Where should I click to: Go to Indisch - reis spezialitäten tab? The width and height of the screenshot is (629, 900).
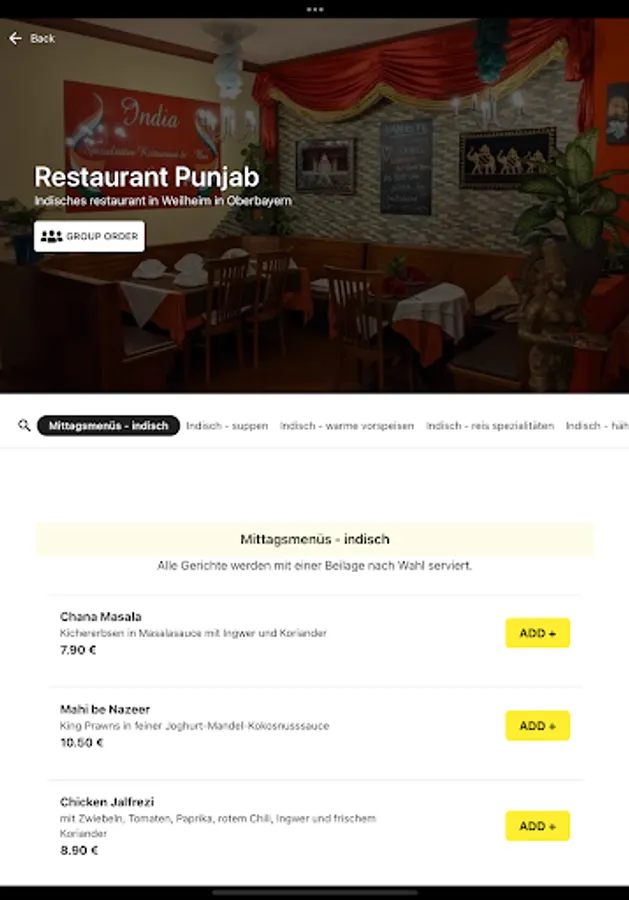pos(490,426)
